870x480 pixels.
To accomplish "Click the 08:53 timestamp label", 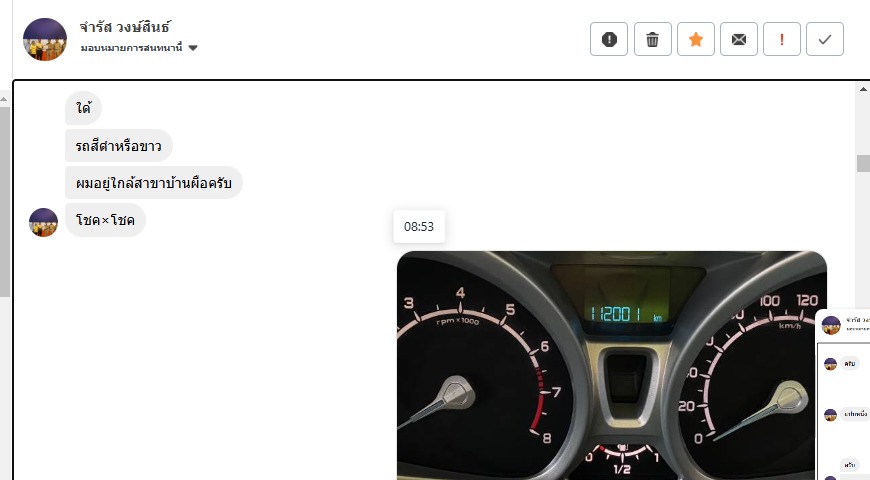I will [419, 226].
